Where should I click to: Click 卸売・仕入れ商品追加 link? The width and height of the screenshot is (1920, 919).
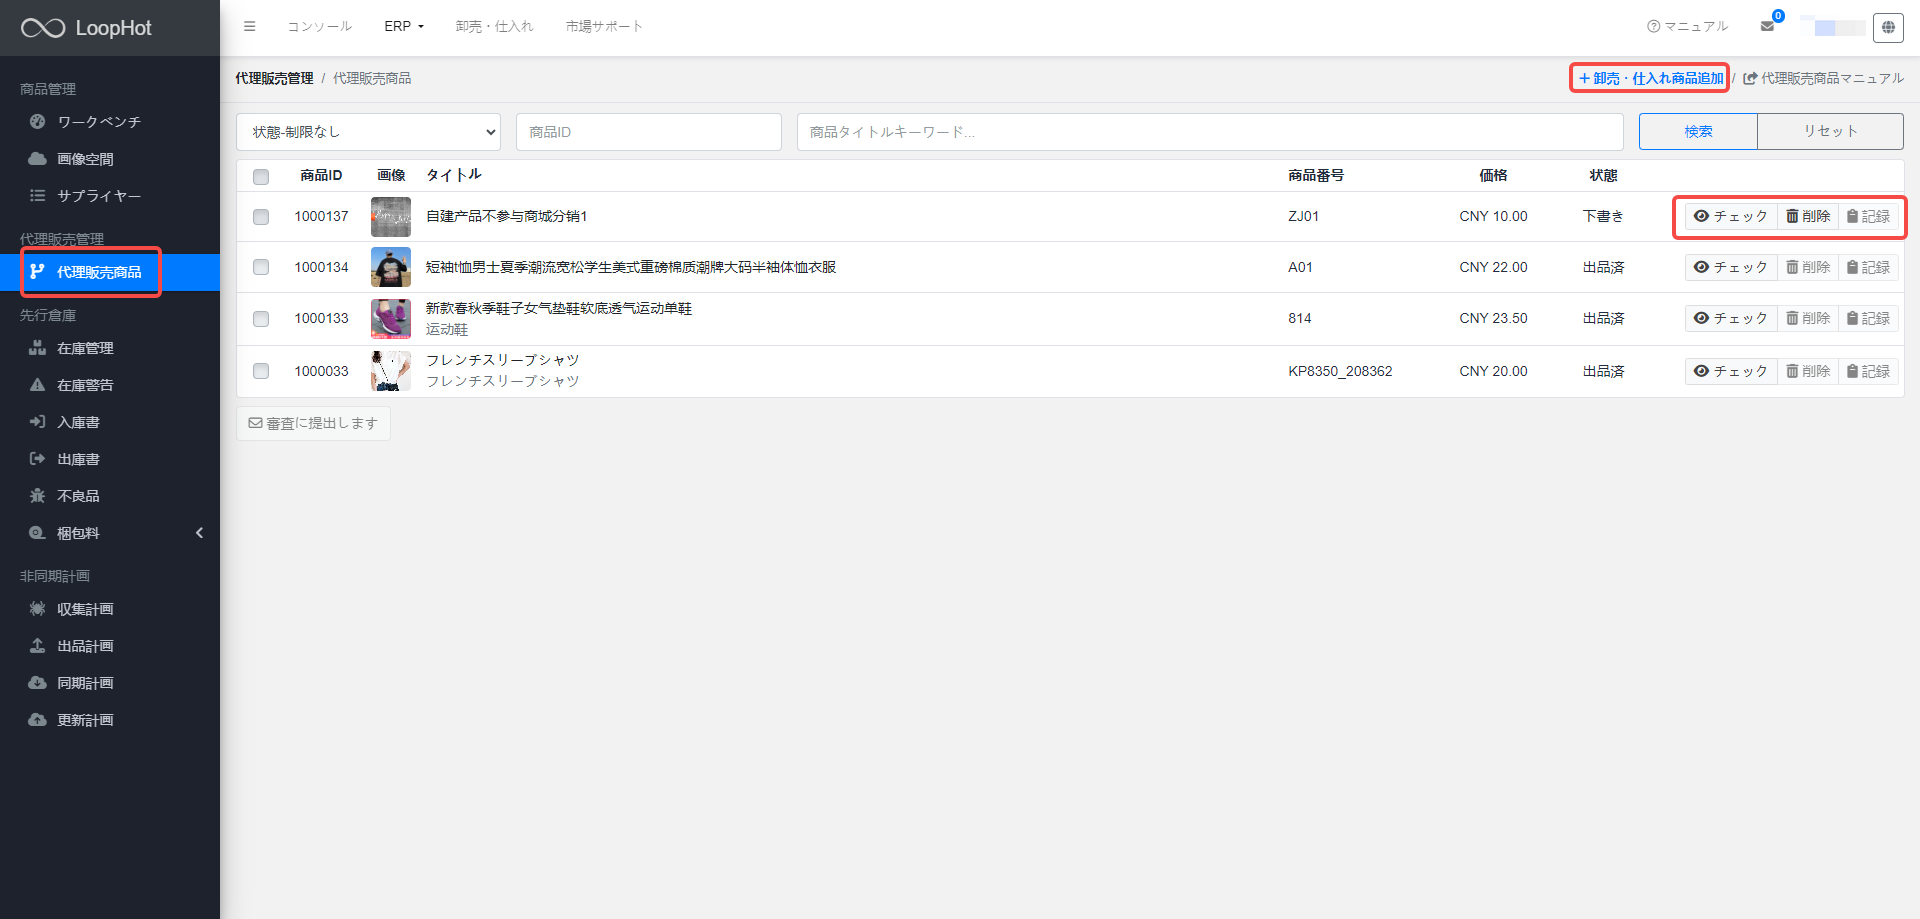click(x=1650, y=78)
